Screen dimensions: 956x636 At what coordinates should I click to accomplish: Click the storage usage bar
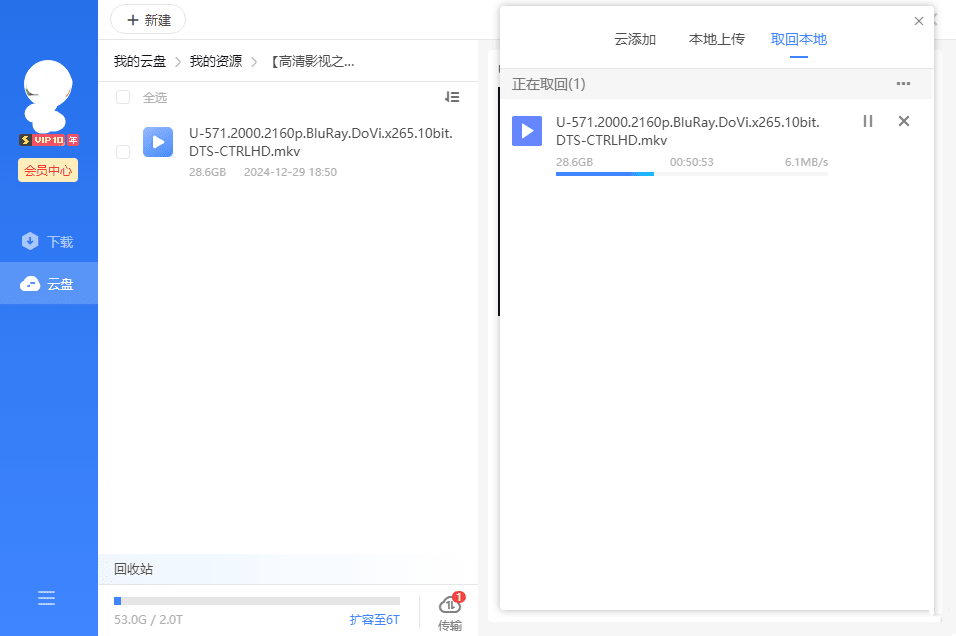(x=257, y=601)
